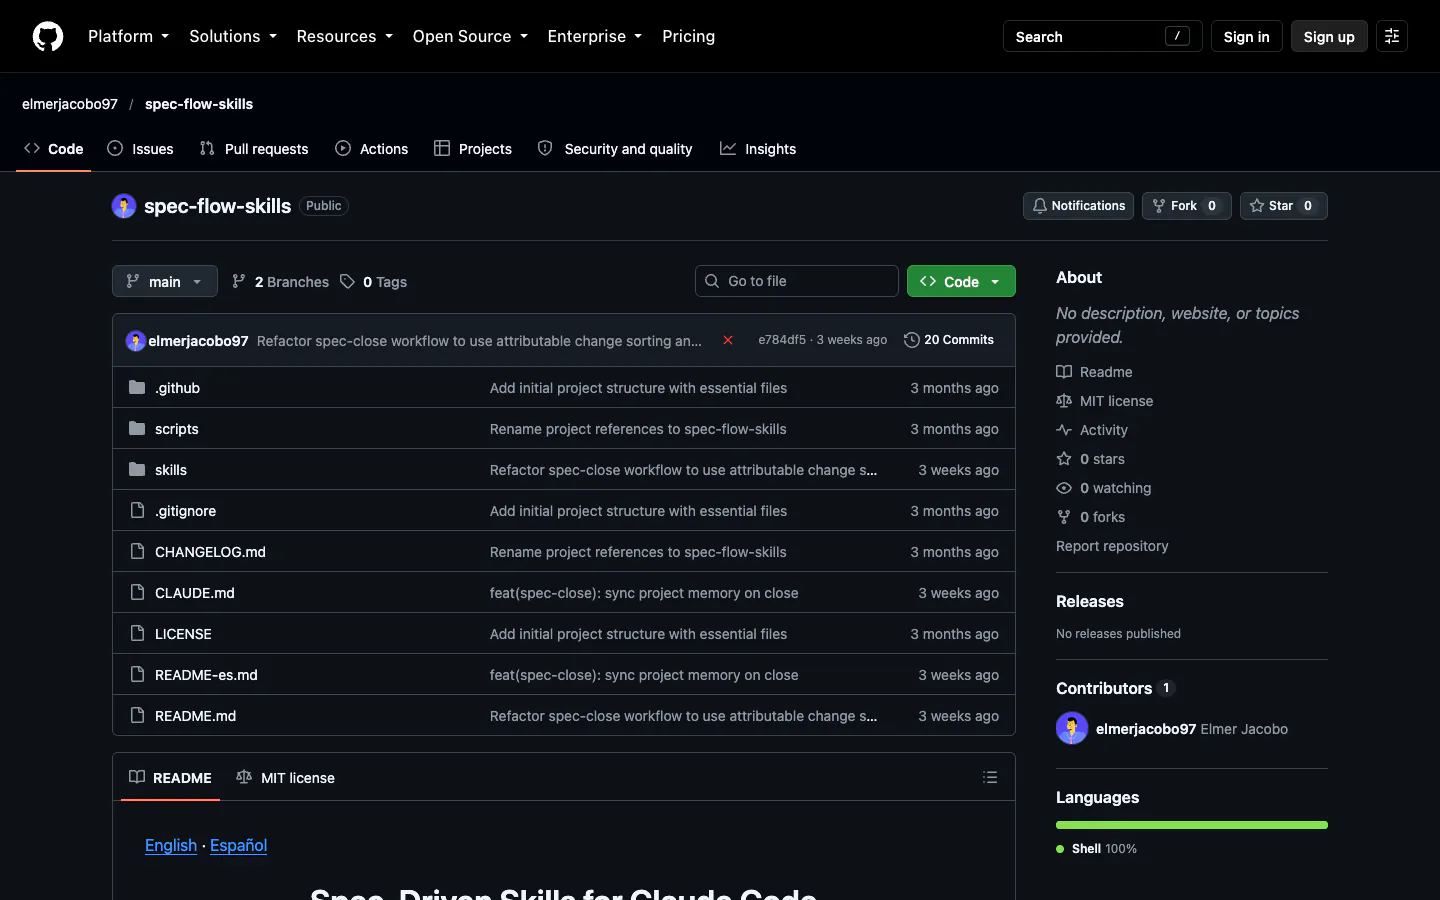Click the .github folder icon
Image resolution: width=1440 pixels, height=900 pixels.
(x=137, y=387)
